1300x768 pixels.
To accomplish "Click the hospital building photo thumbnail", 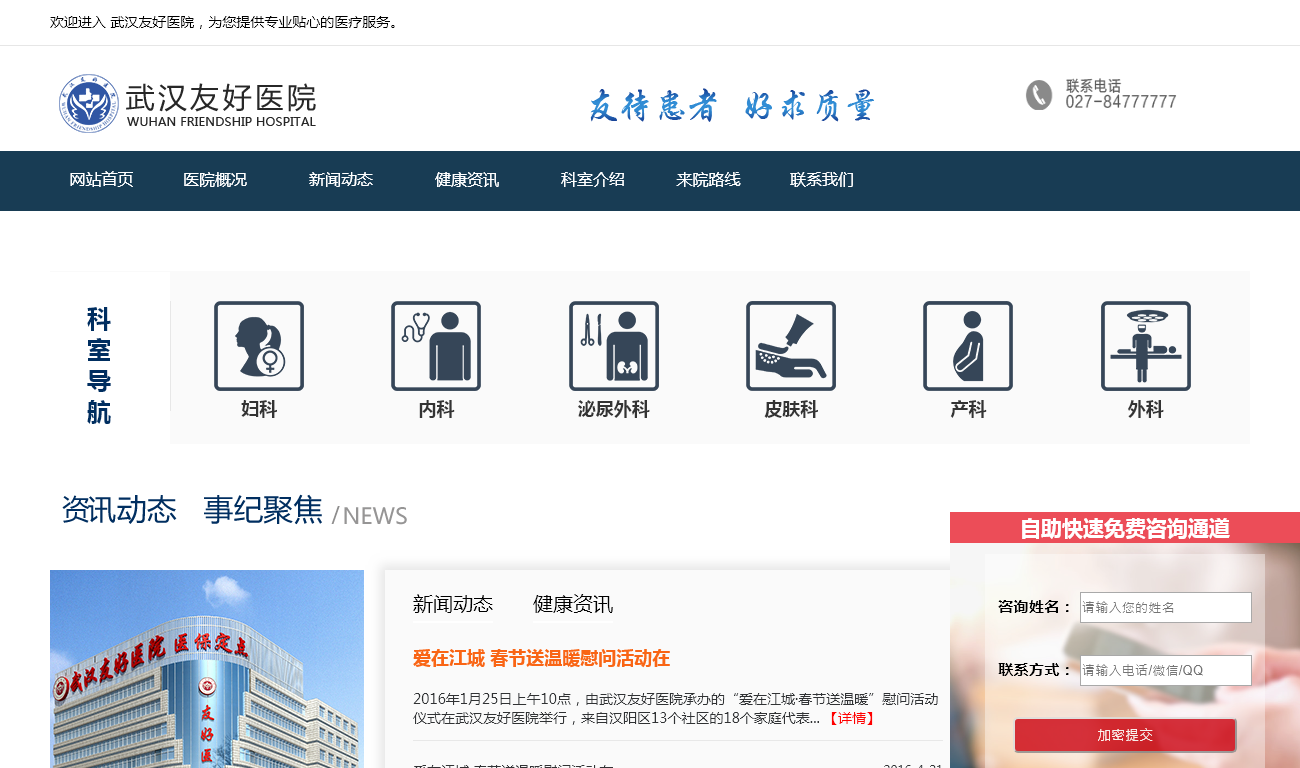I will tap(207, 668).
